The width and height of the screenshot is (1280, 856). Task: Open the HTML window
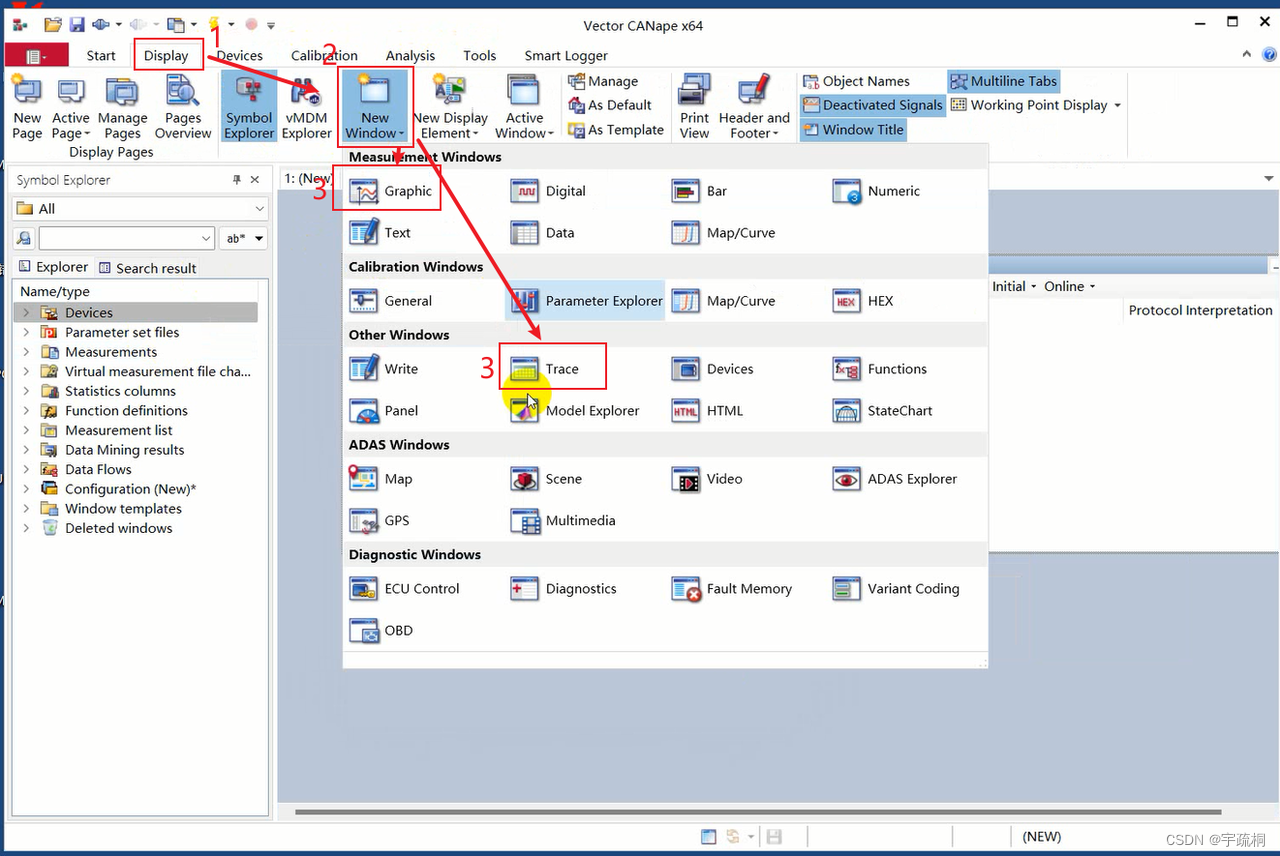pos(707,411)
